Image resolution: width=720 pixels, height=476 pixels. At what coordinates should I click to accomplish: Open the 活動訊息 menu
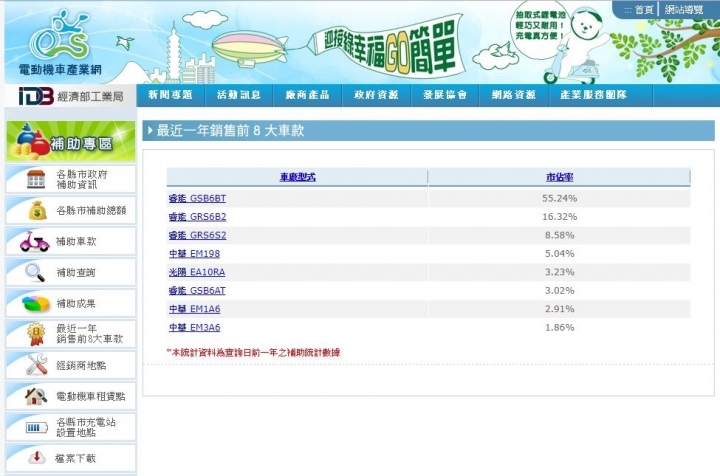[x=239, y=95]
